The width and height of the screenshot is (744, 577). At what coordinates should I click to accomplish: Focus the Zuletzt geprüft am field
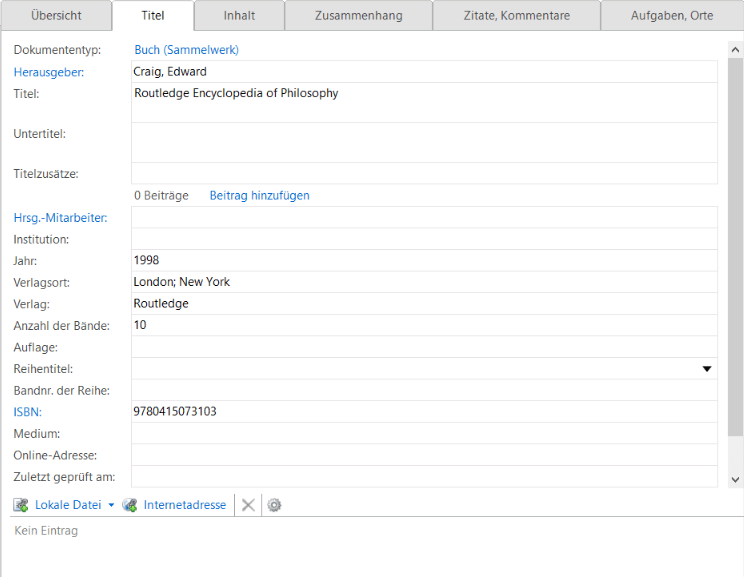tap(424, 476)
